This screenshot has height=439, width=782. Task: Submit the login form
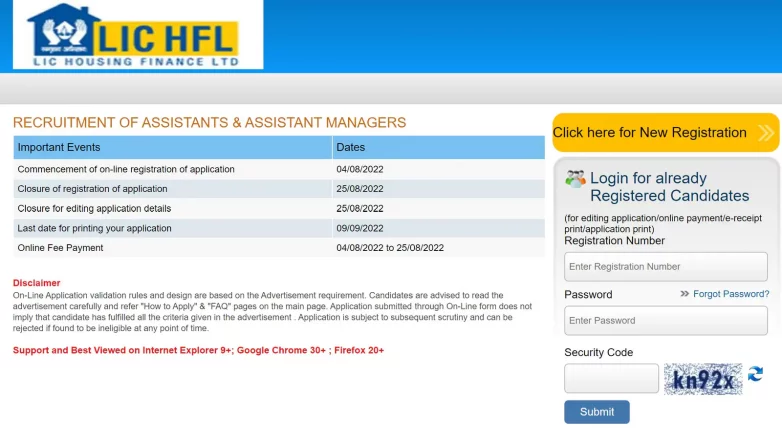pyautogui.click(x=596, y=412)
